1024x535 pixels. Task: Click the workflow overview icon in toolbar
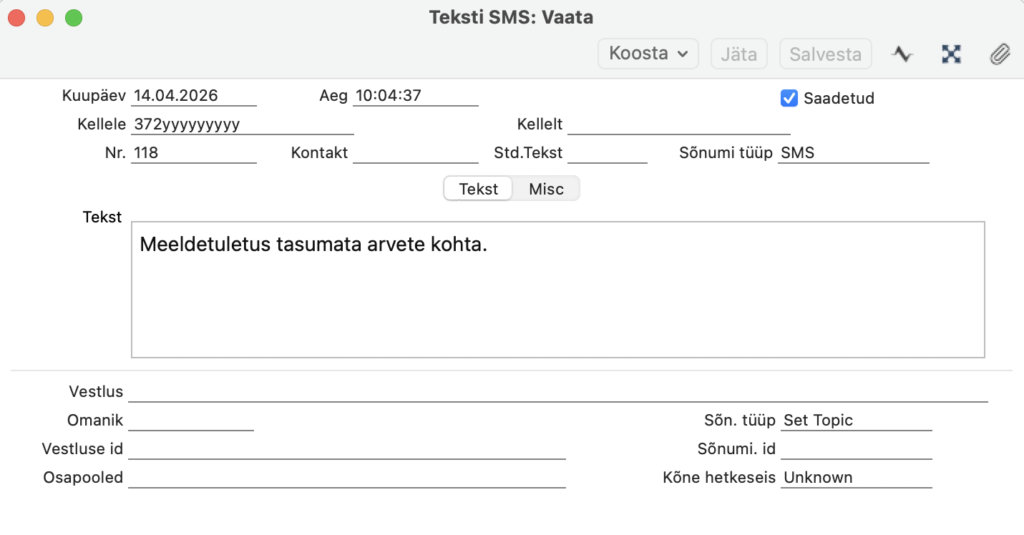tap(951, 54)
